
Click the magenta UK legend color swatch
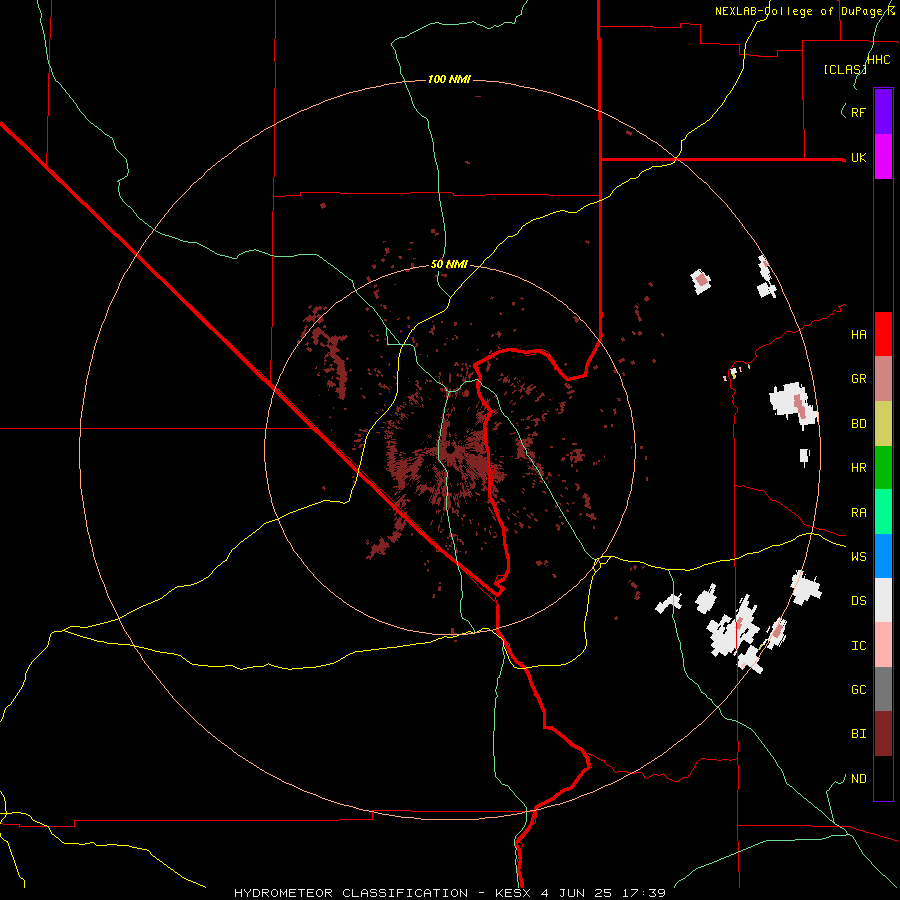(883, 157)
